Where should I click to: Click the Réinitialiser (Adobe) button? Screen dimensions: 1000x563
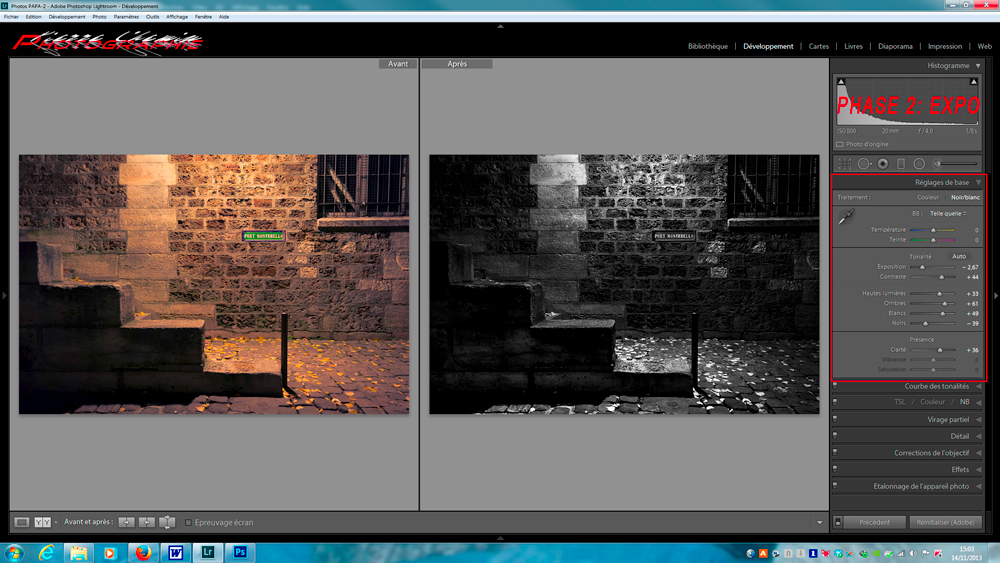pos(946,522)
